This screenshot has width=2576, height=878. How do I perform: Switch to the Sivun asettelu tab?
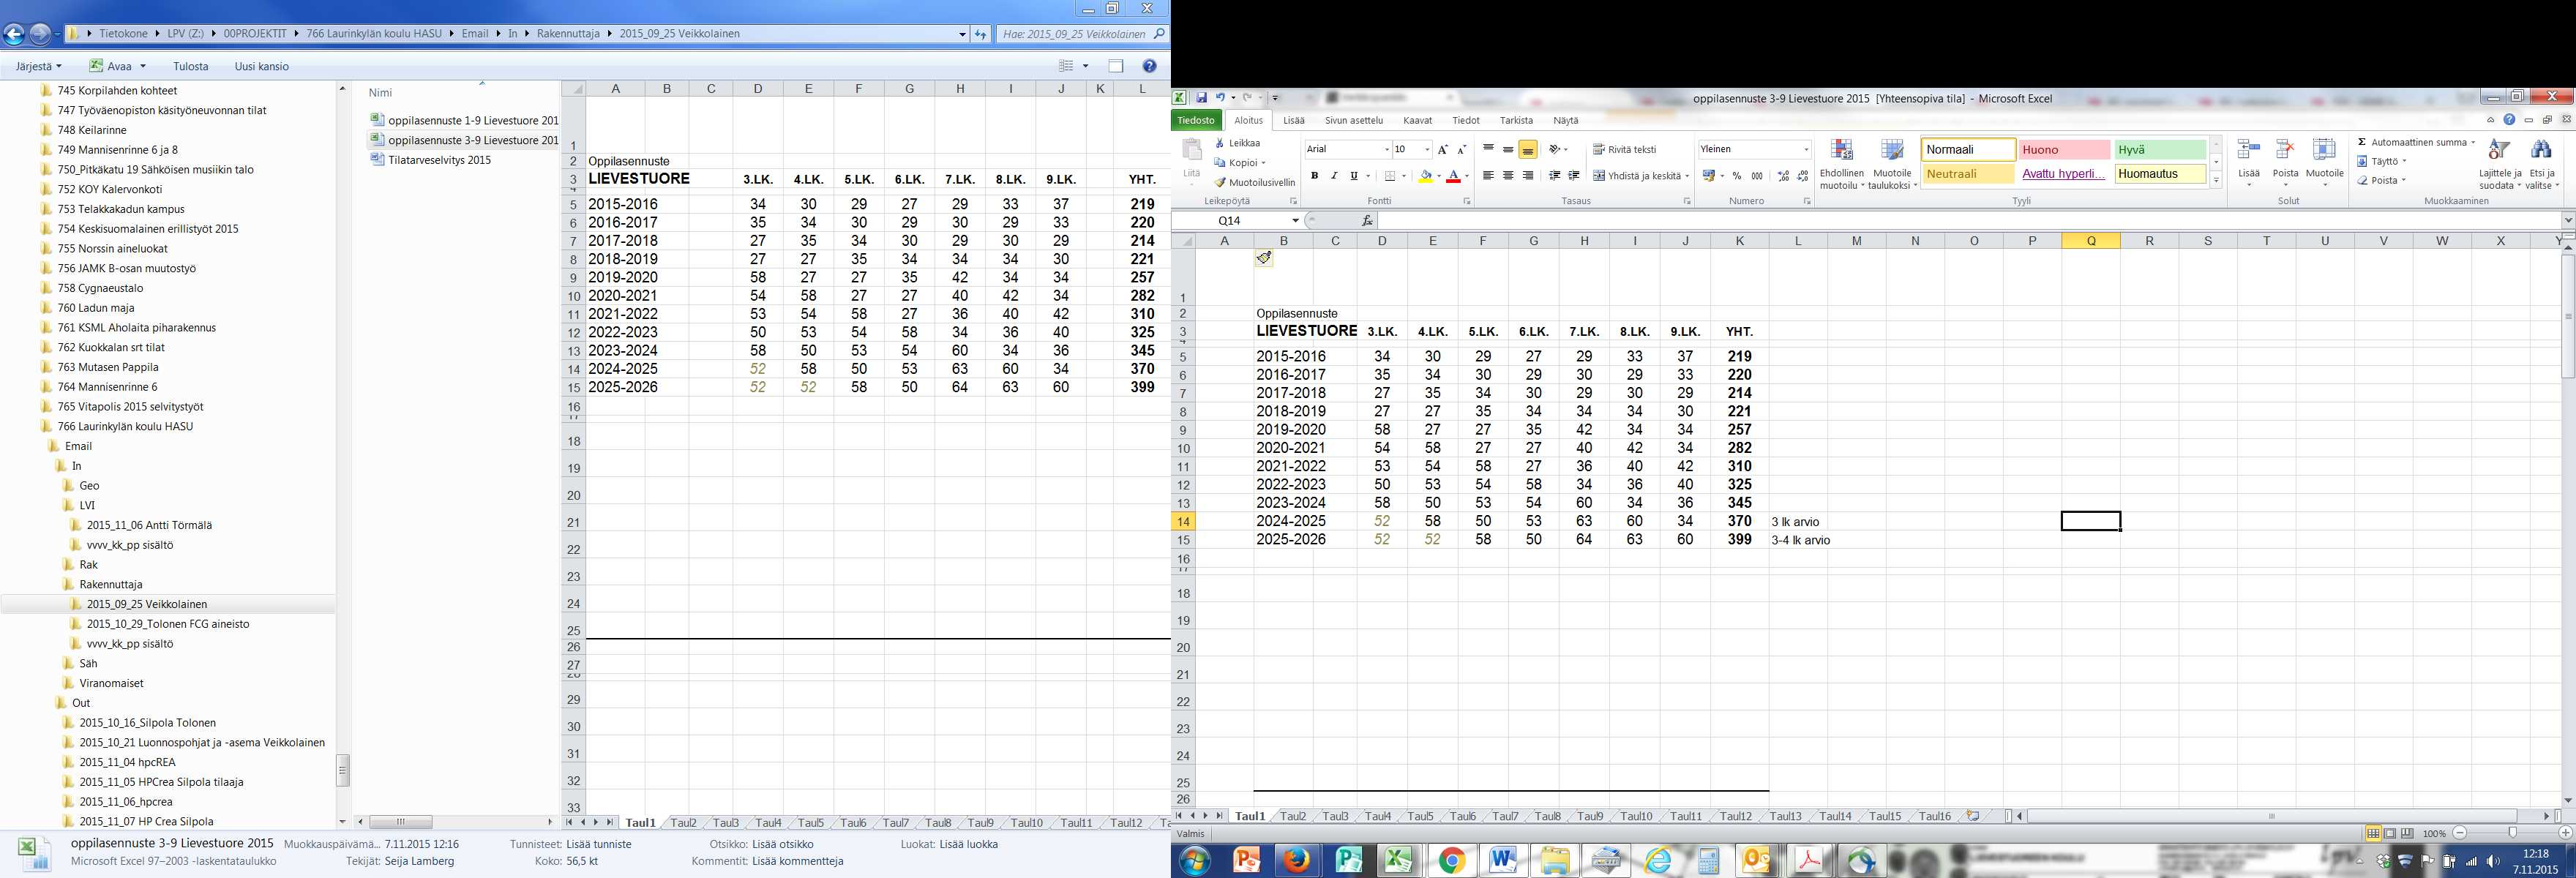[1353, 120]
